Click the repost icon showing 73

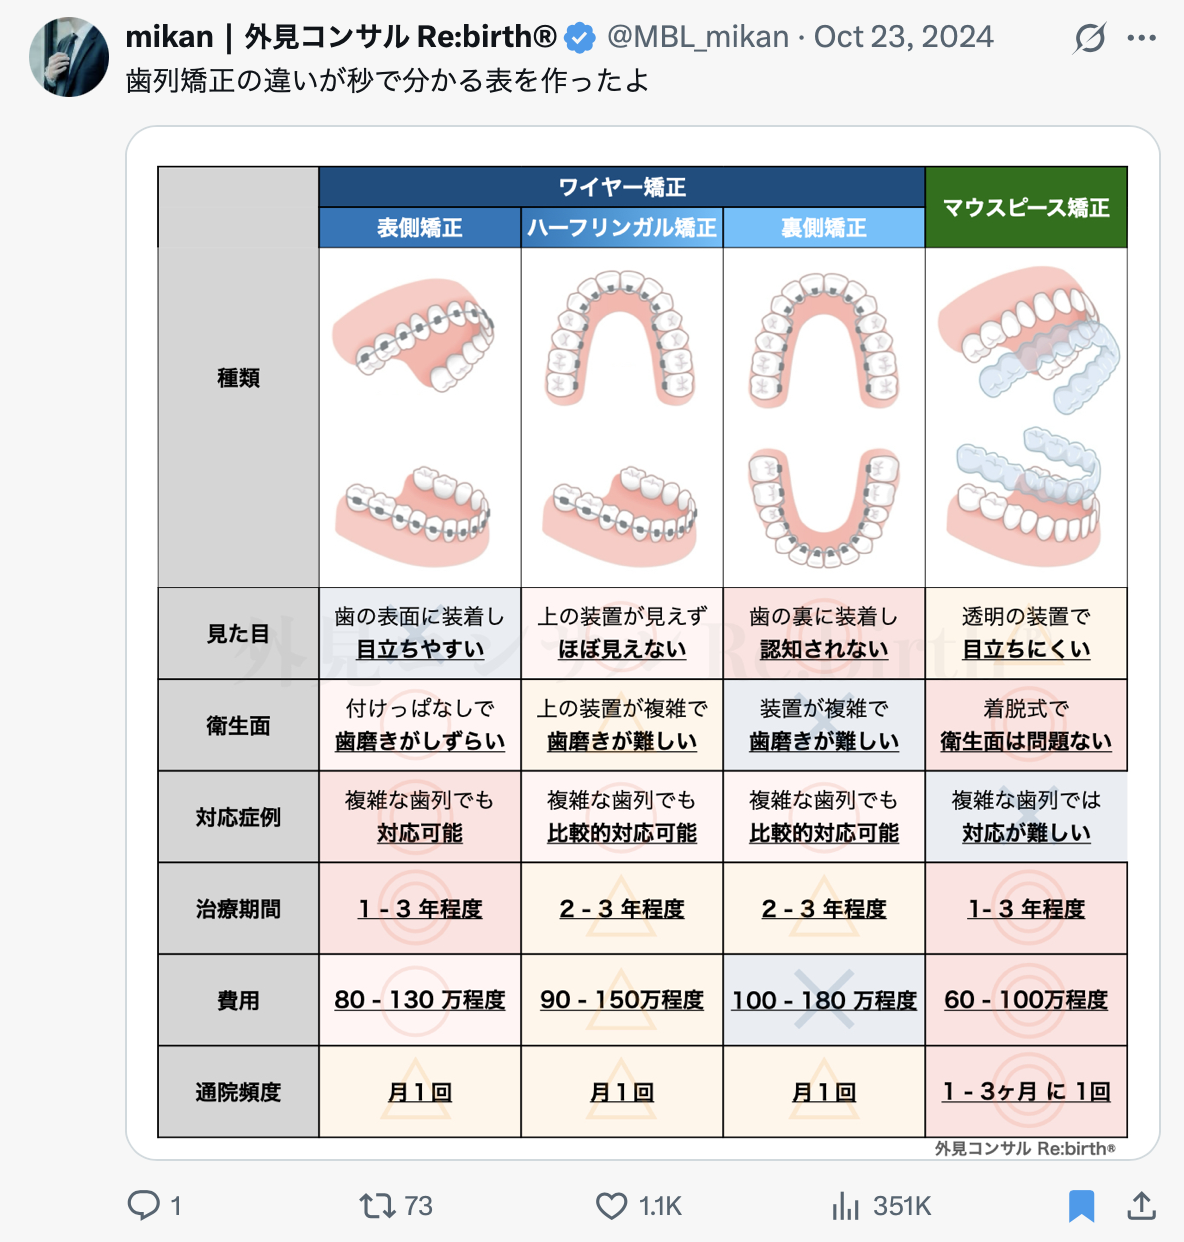[377, 1206]
